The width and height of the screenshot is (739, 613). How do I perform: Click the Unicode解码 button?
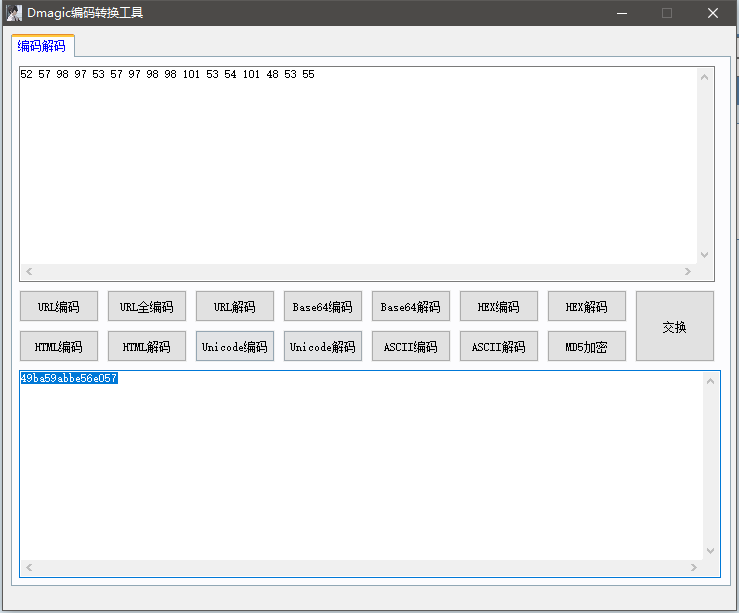pyautogui.click(x=323, y=346)
